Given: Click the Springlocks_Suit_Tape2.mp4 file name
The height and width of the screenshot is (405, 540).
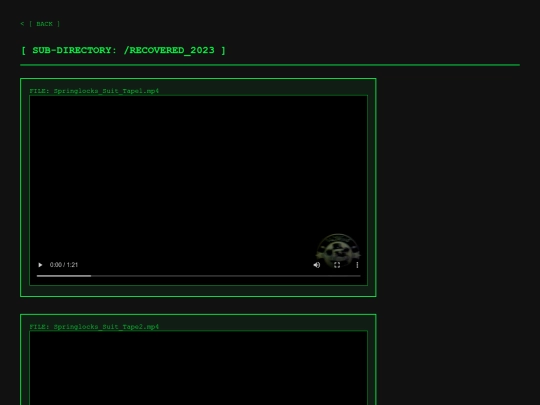Looking at the screenshot, I should coord(106,326).
